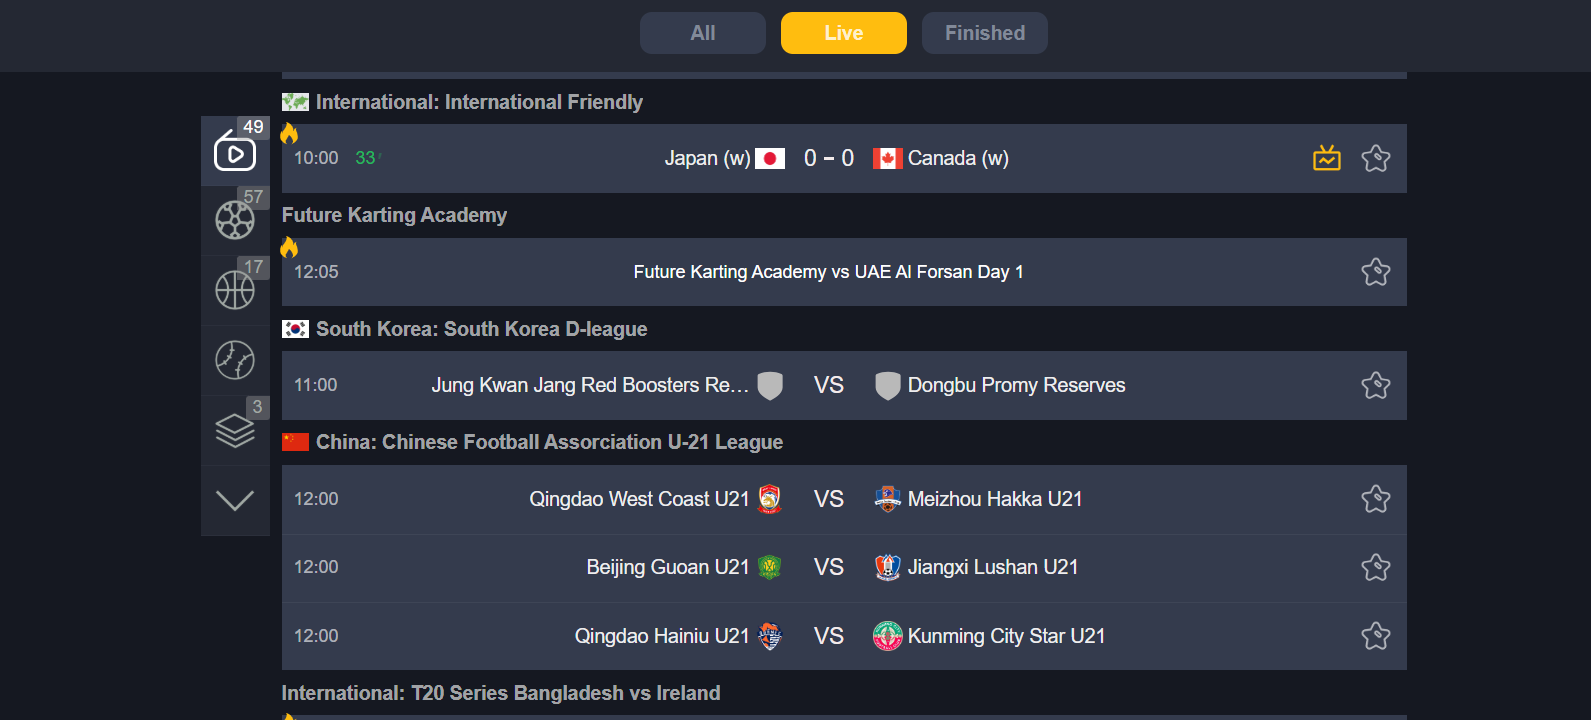1591x720 pixels.
Task: Open the stacked layers sports icon
Action: (235, 431)
